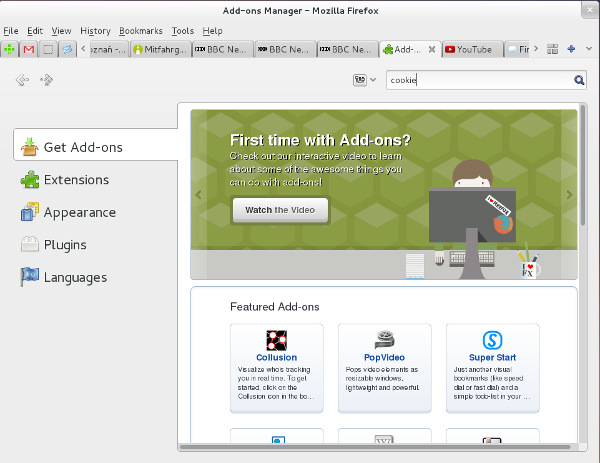Viewport: 600px width, 463px height.
Task: Open the Collusion add-on link
Action: (277, 357)
